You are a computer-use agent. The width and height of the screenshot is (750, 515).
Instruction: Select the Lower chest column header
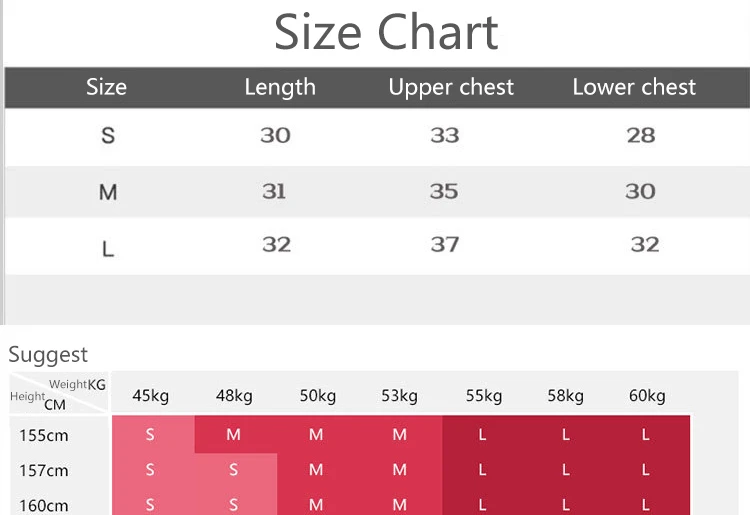(634, 87)
